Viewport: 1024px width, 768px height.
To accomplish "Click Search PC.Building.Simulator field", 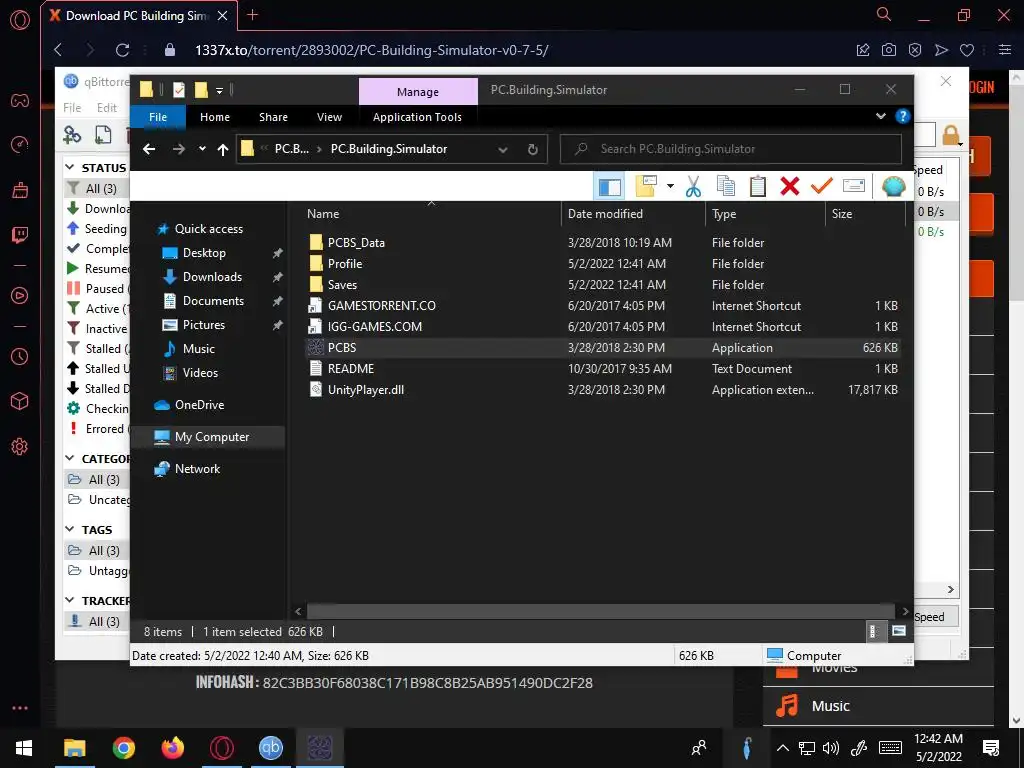I will coord(731,150).
